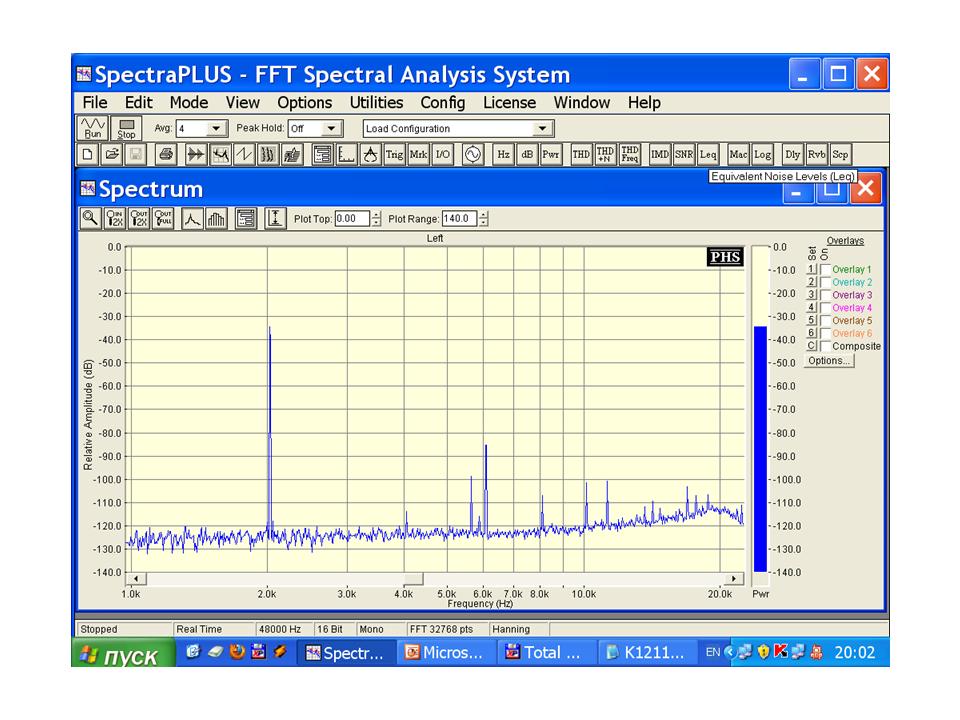This screenshot has width=960, height=720.
Task: Open the IMD utility button
Action: [x=660, y=154]
